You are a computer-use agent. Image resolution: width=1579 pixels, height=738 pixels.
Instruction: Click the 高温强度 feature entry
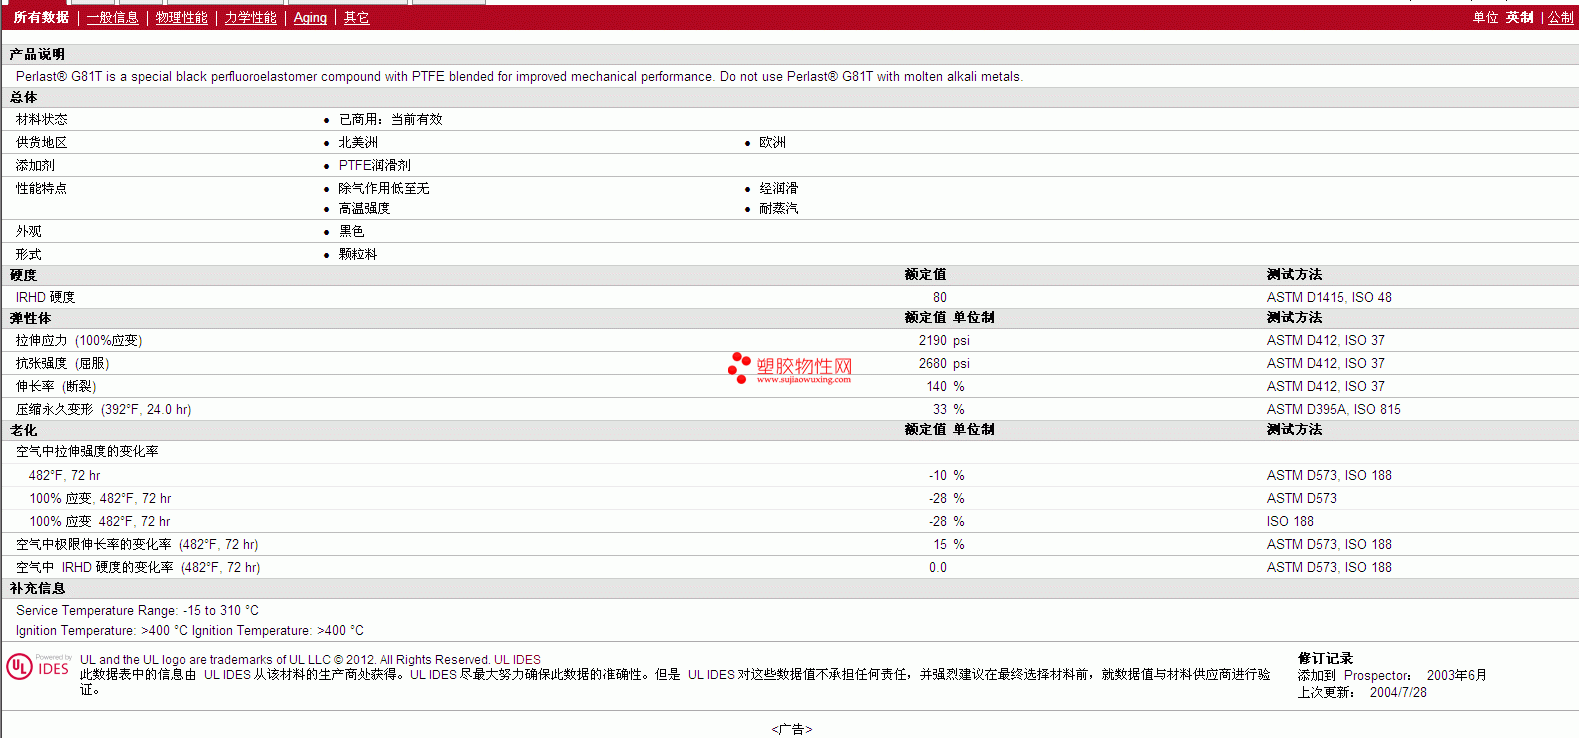click(364, 208)
